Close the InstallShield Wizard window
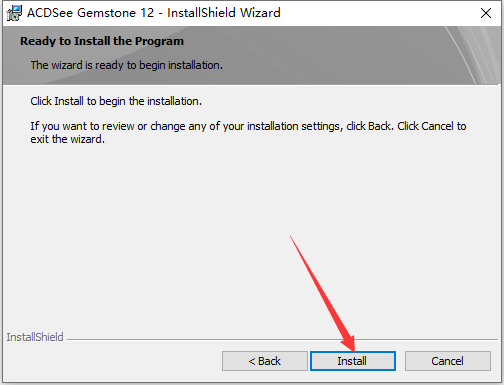Screen dimensions: 504x385 click(x=486, y=13)
